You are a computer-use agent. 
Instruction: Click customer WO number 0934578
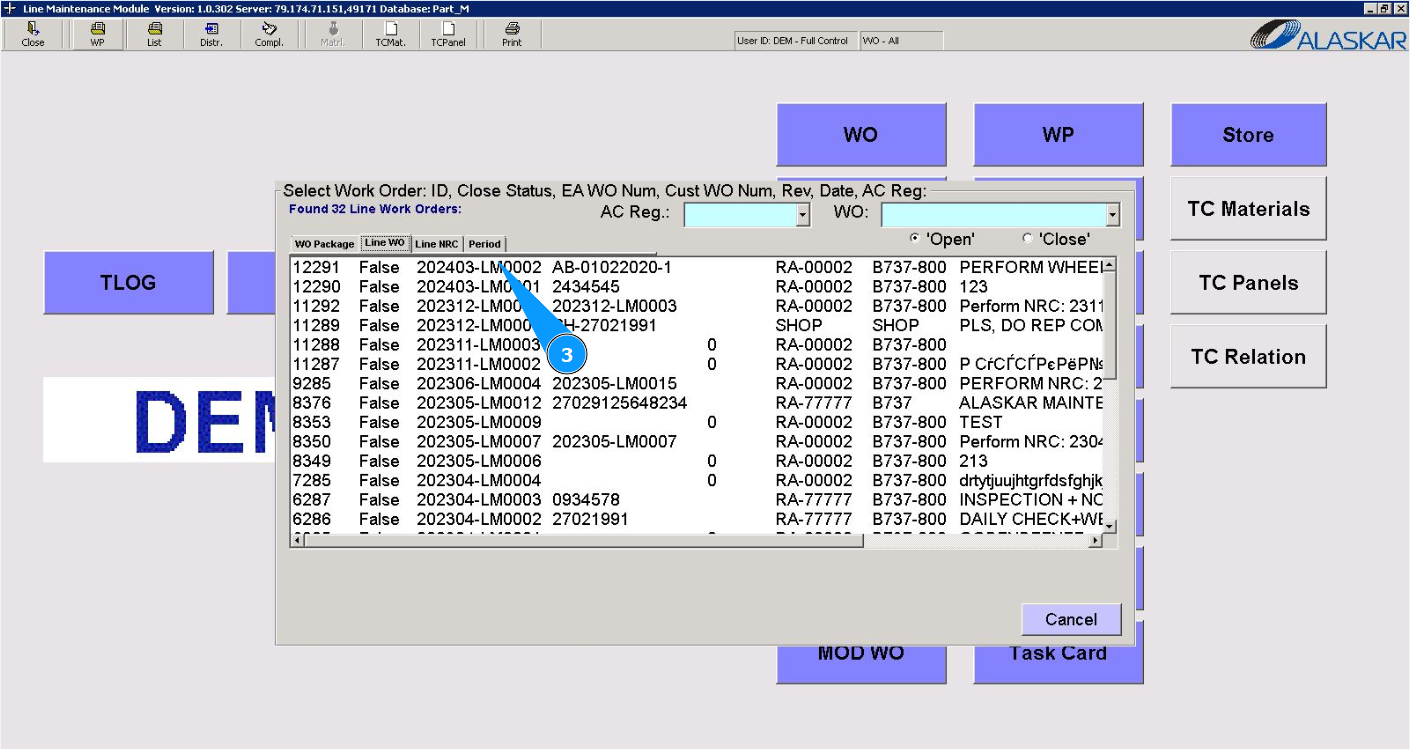(586, 500)
